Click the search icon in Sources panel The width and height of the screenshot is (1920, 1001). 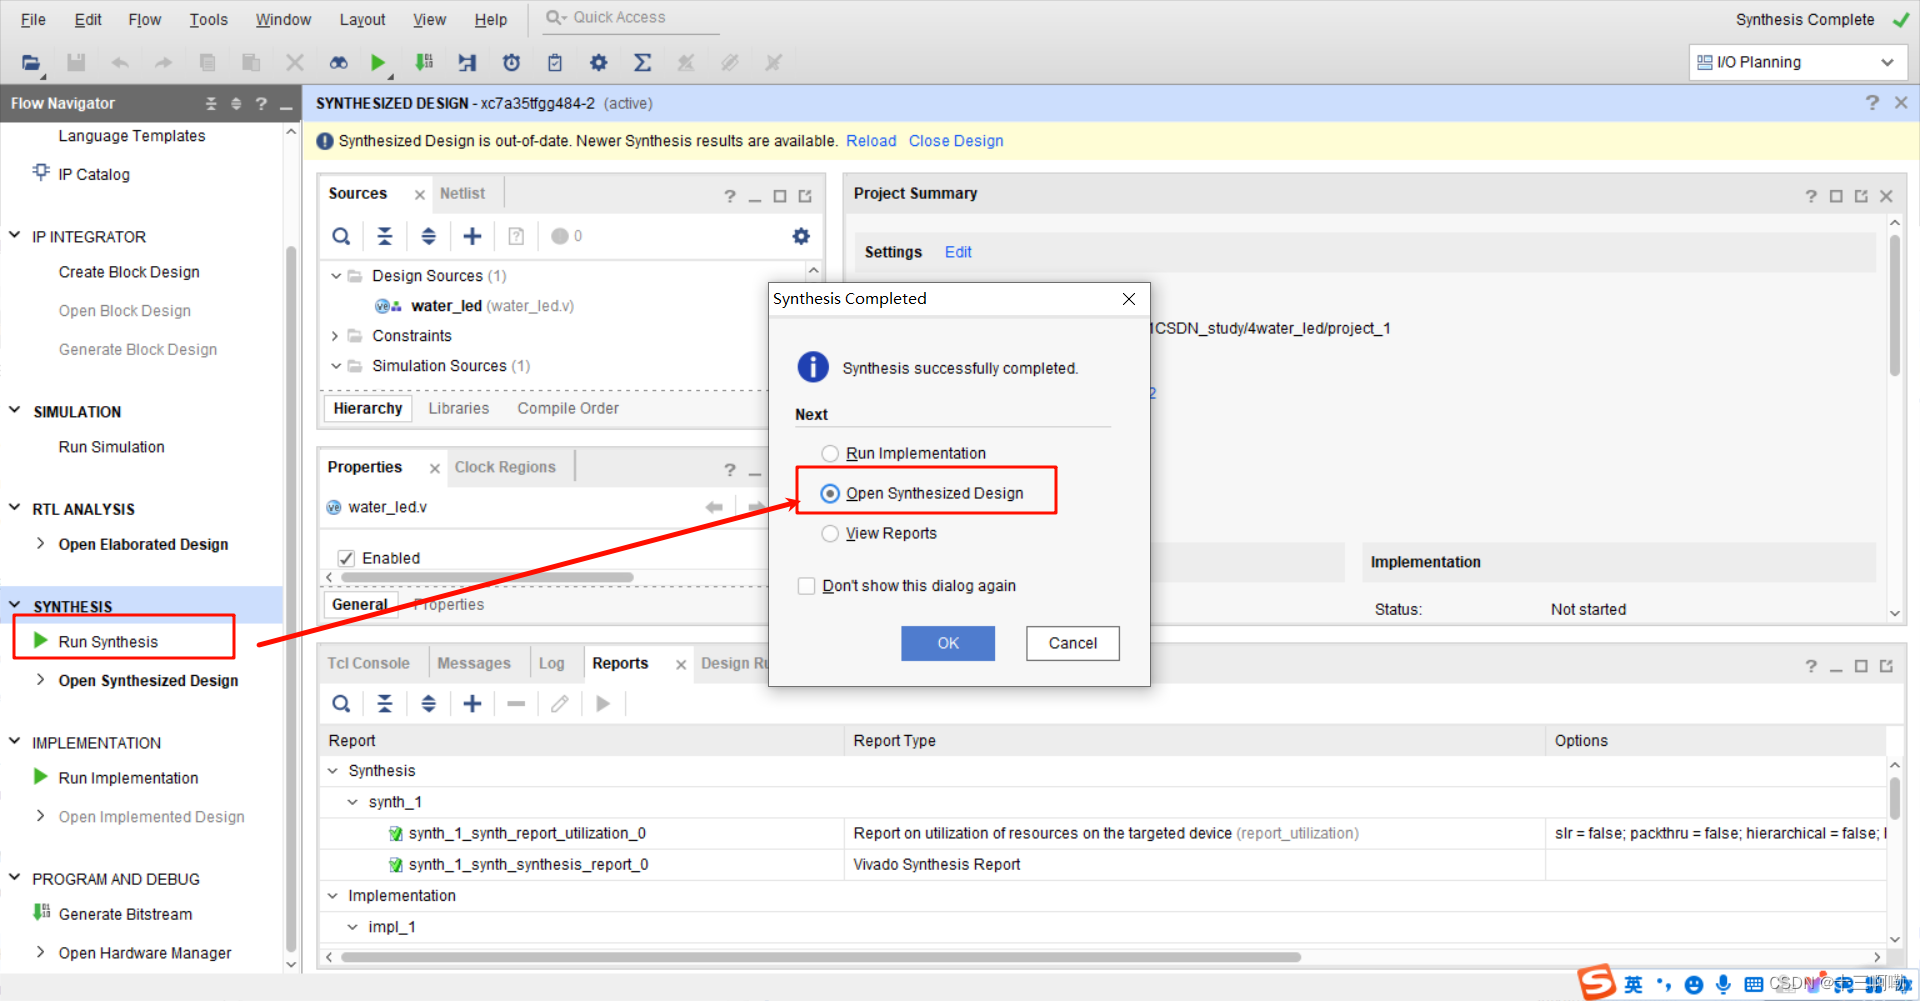coord(341,236)
